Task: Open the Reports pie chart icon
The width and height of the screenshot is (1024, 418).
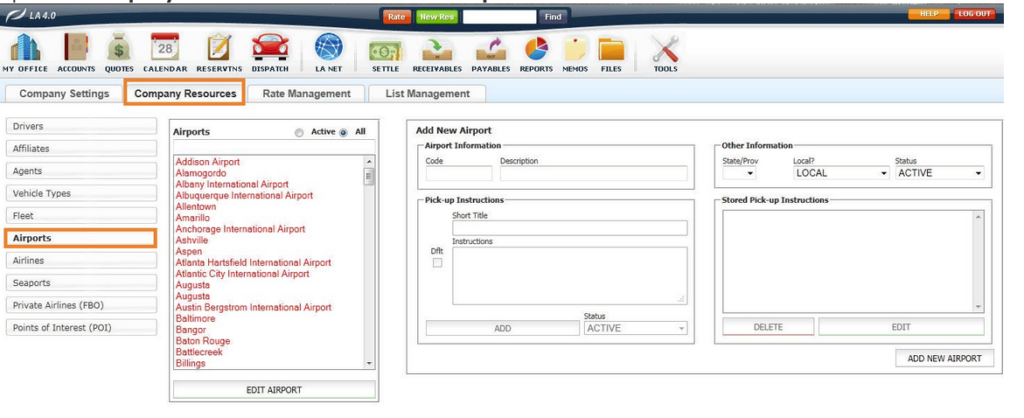Action: 536,49
